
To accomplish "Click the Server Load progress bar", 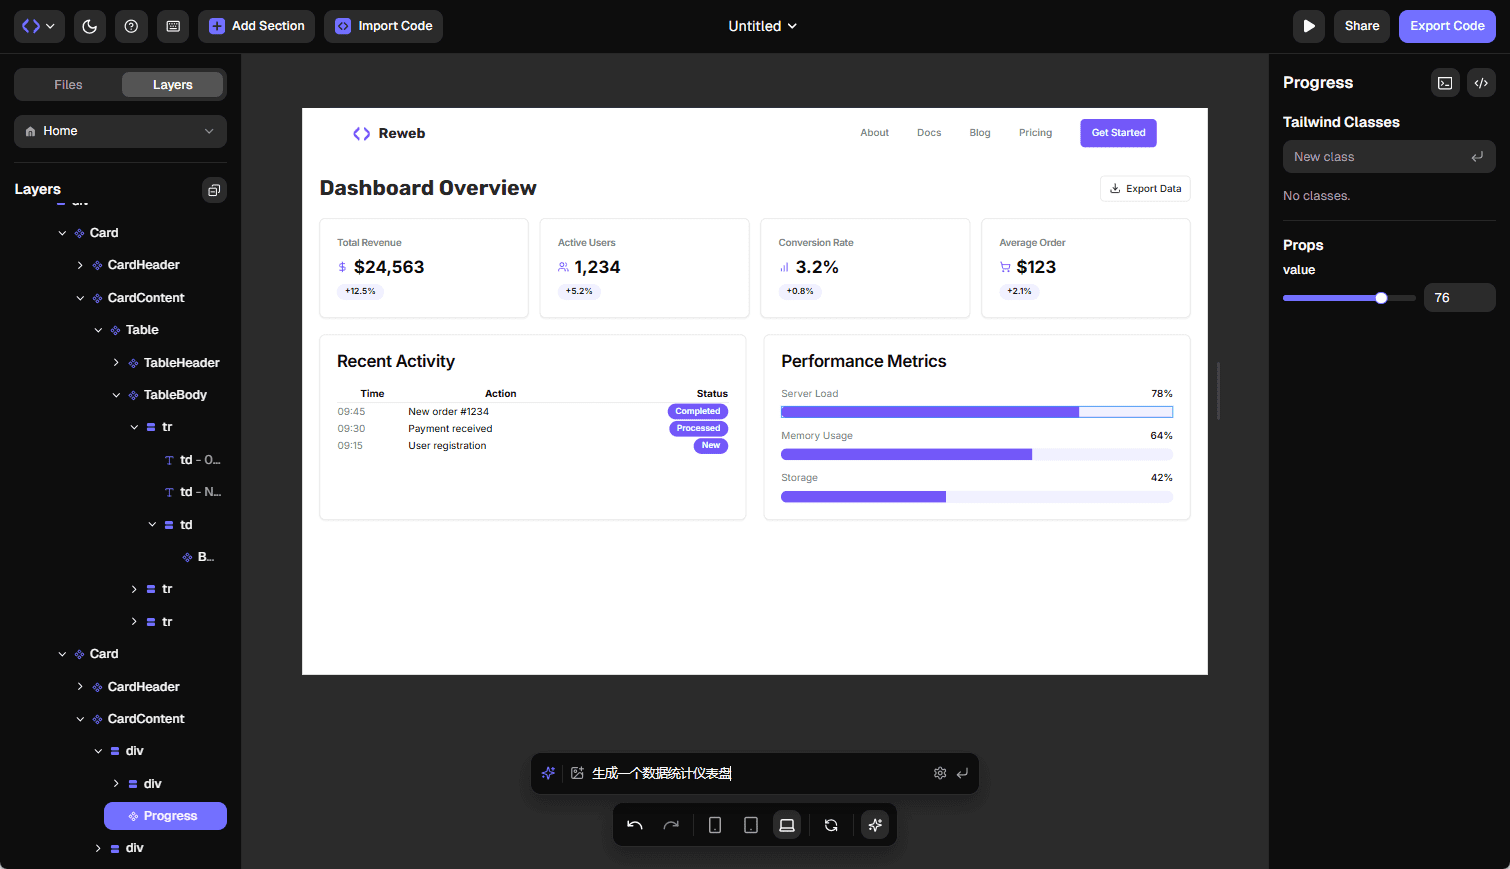I will pos(977,412).
